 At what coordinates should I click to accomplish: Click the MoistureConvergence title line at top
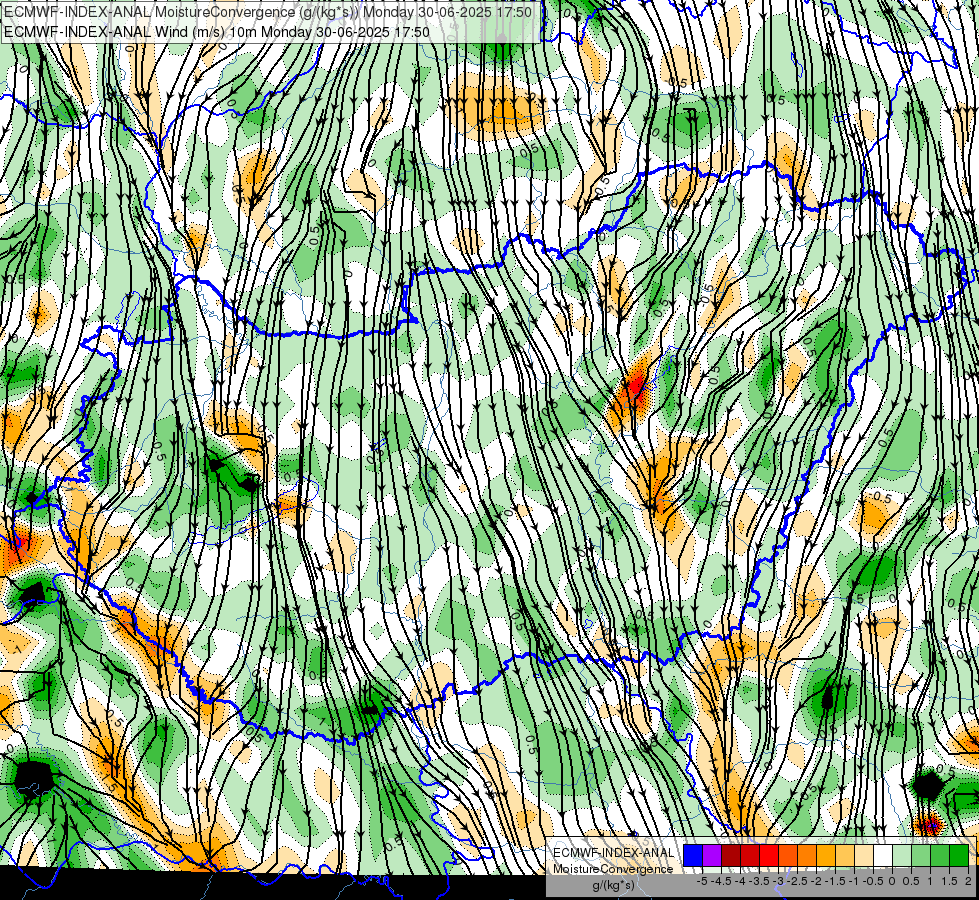[268, 12]
